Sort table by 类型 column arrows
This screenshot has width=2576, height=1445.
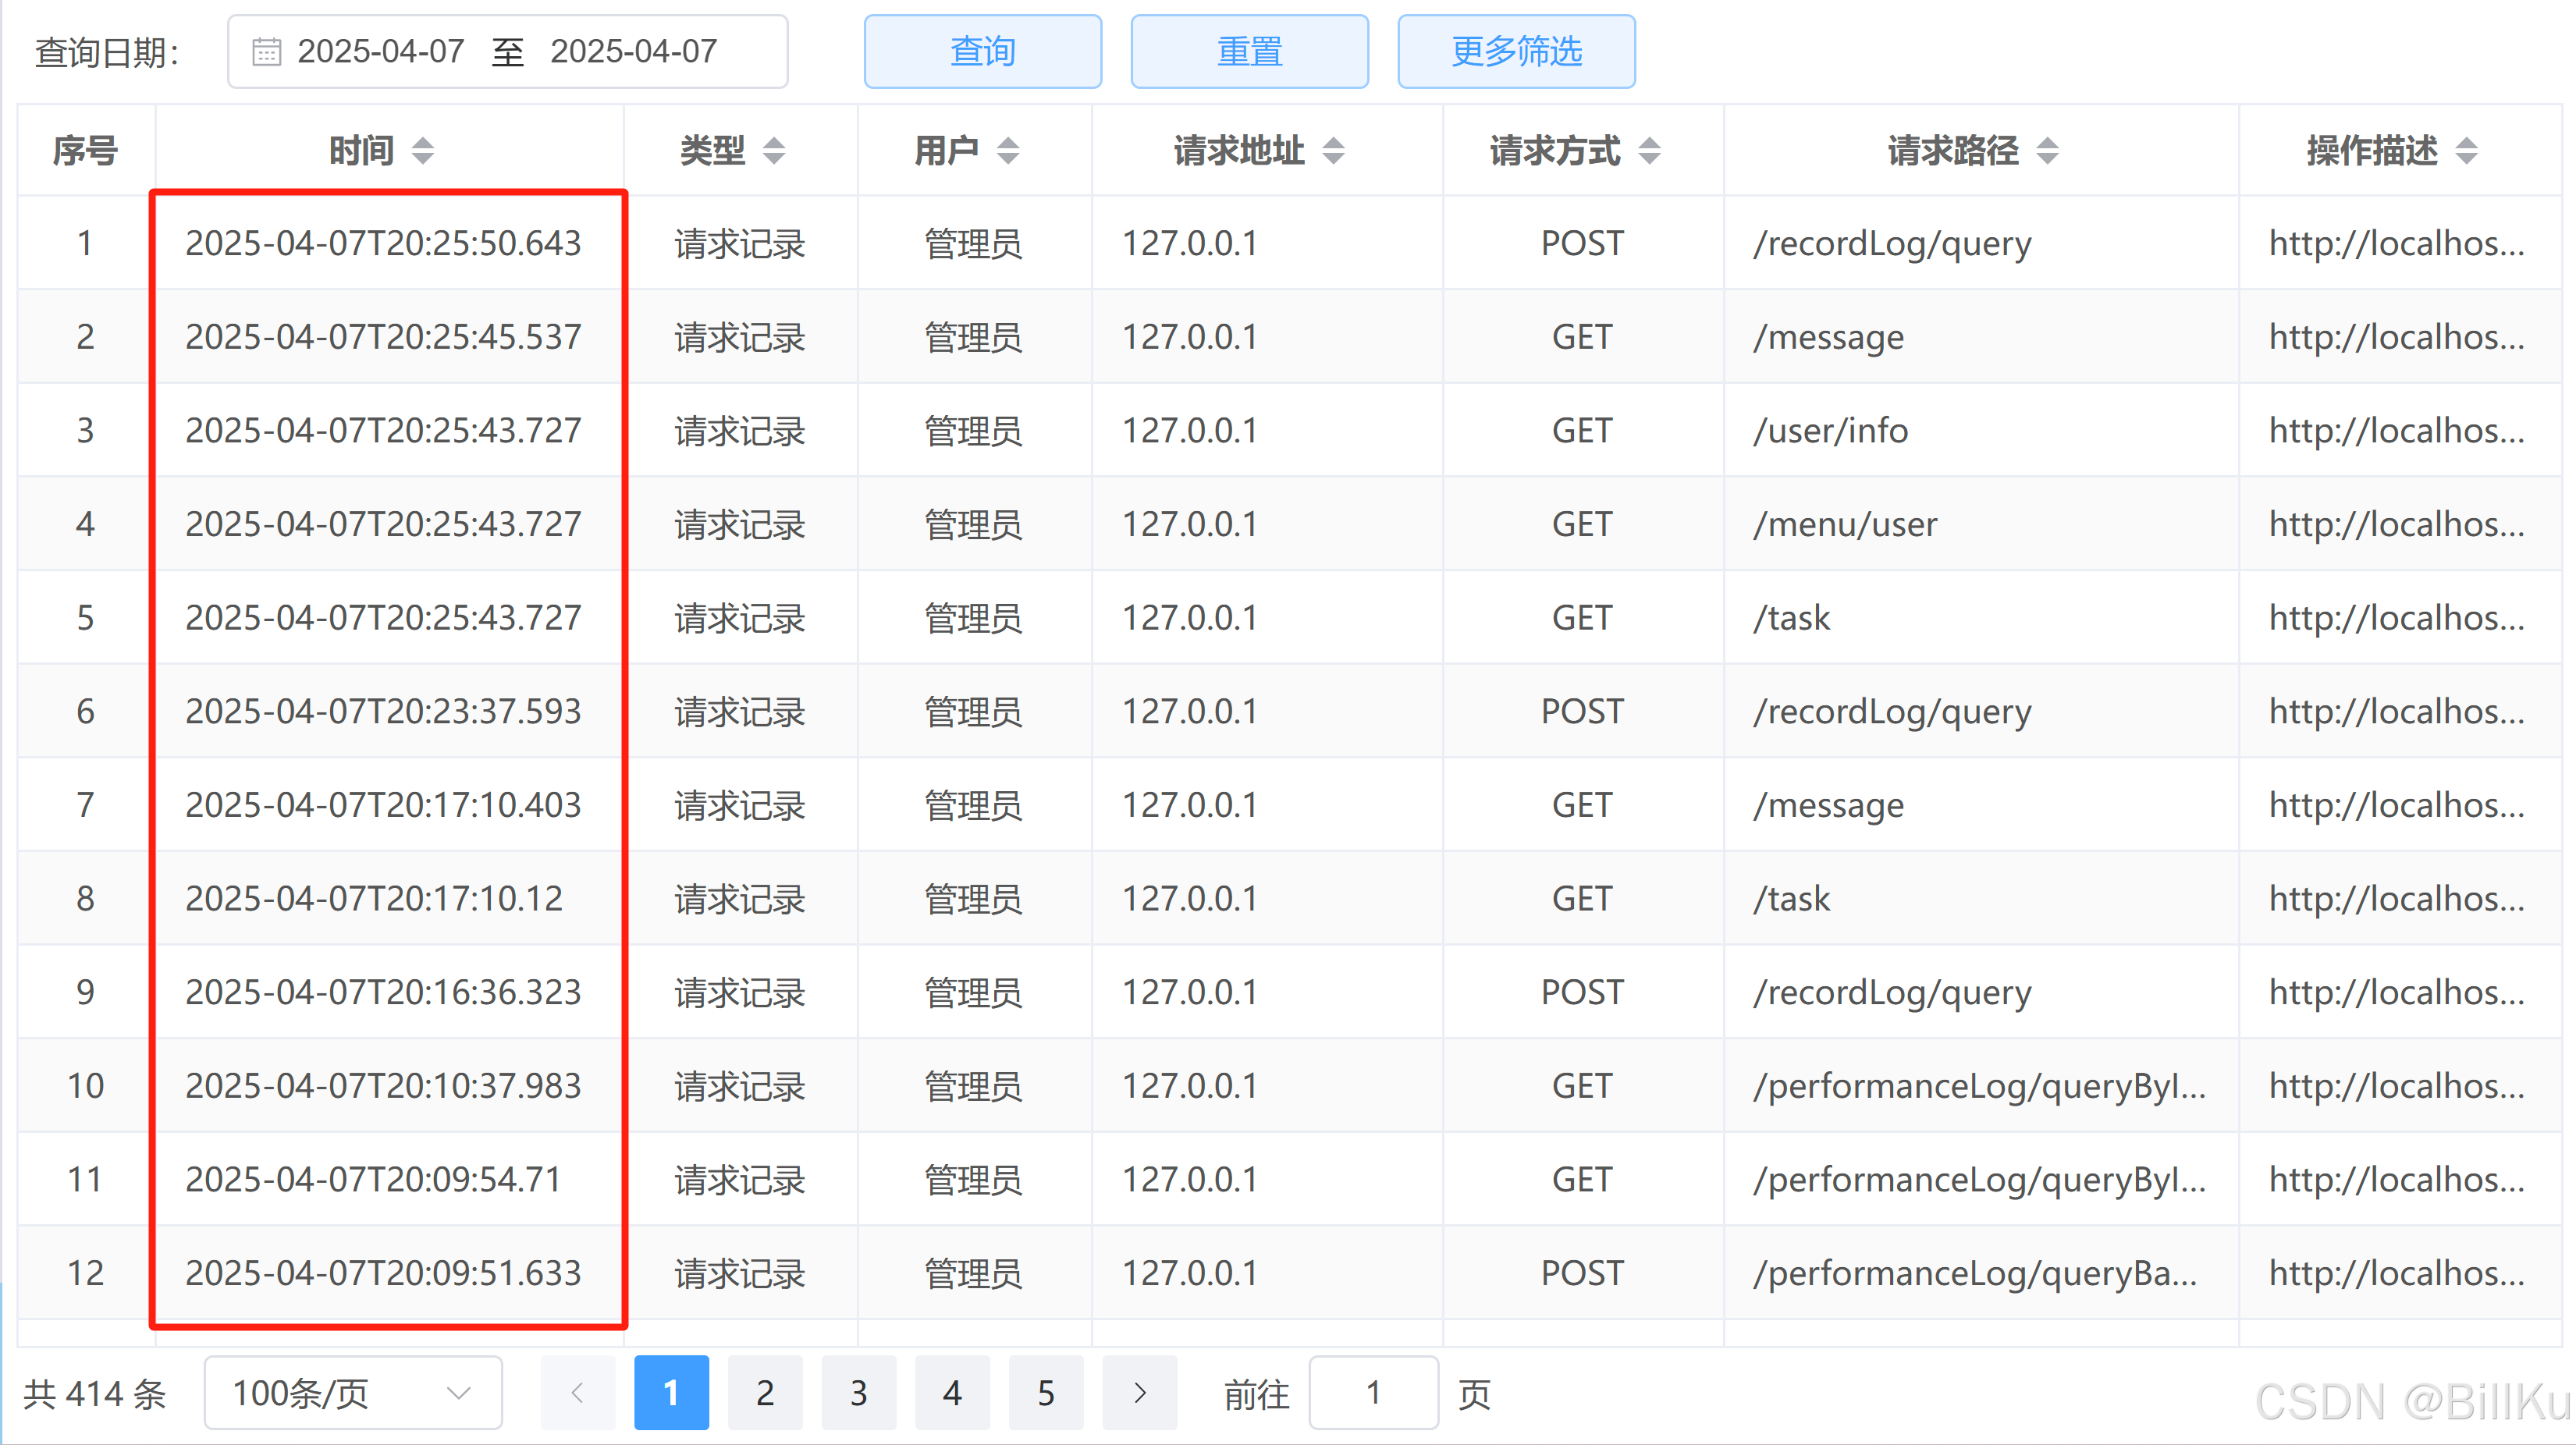[774, 151]
